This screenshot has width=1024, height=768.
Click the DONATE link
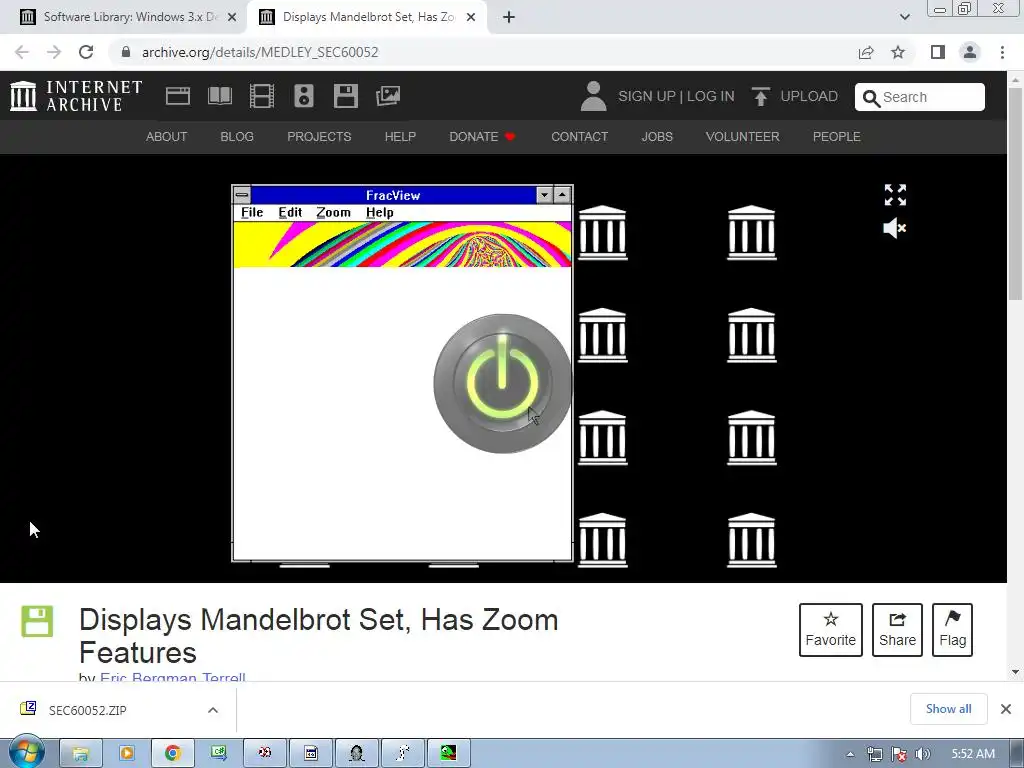point(482,136)
